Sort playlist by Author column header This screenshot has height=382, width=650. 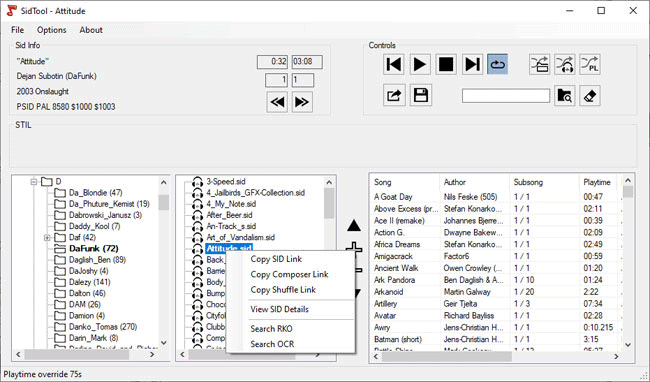[474, 182]
